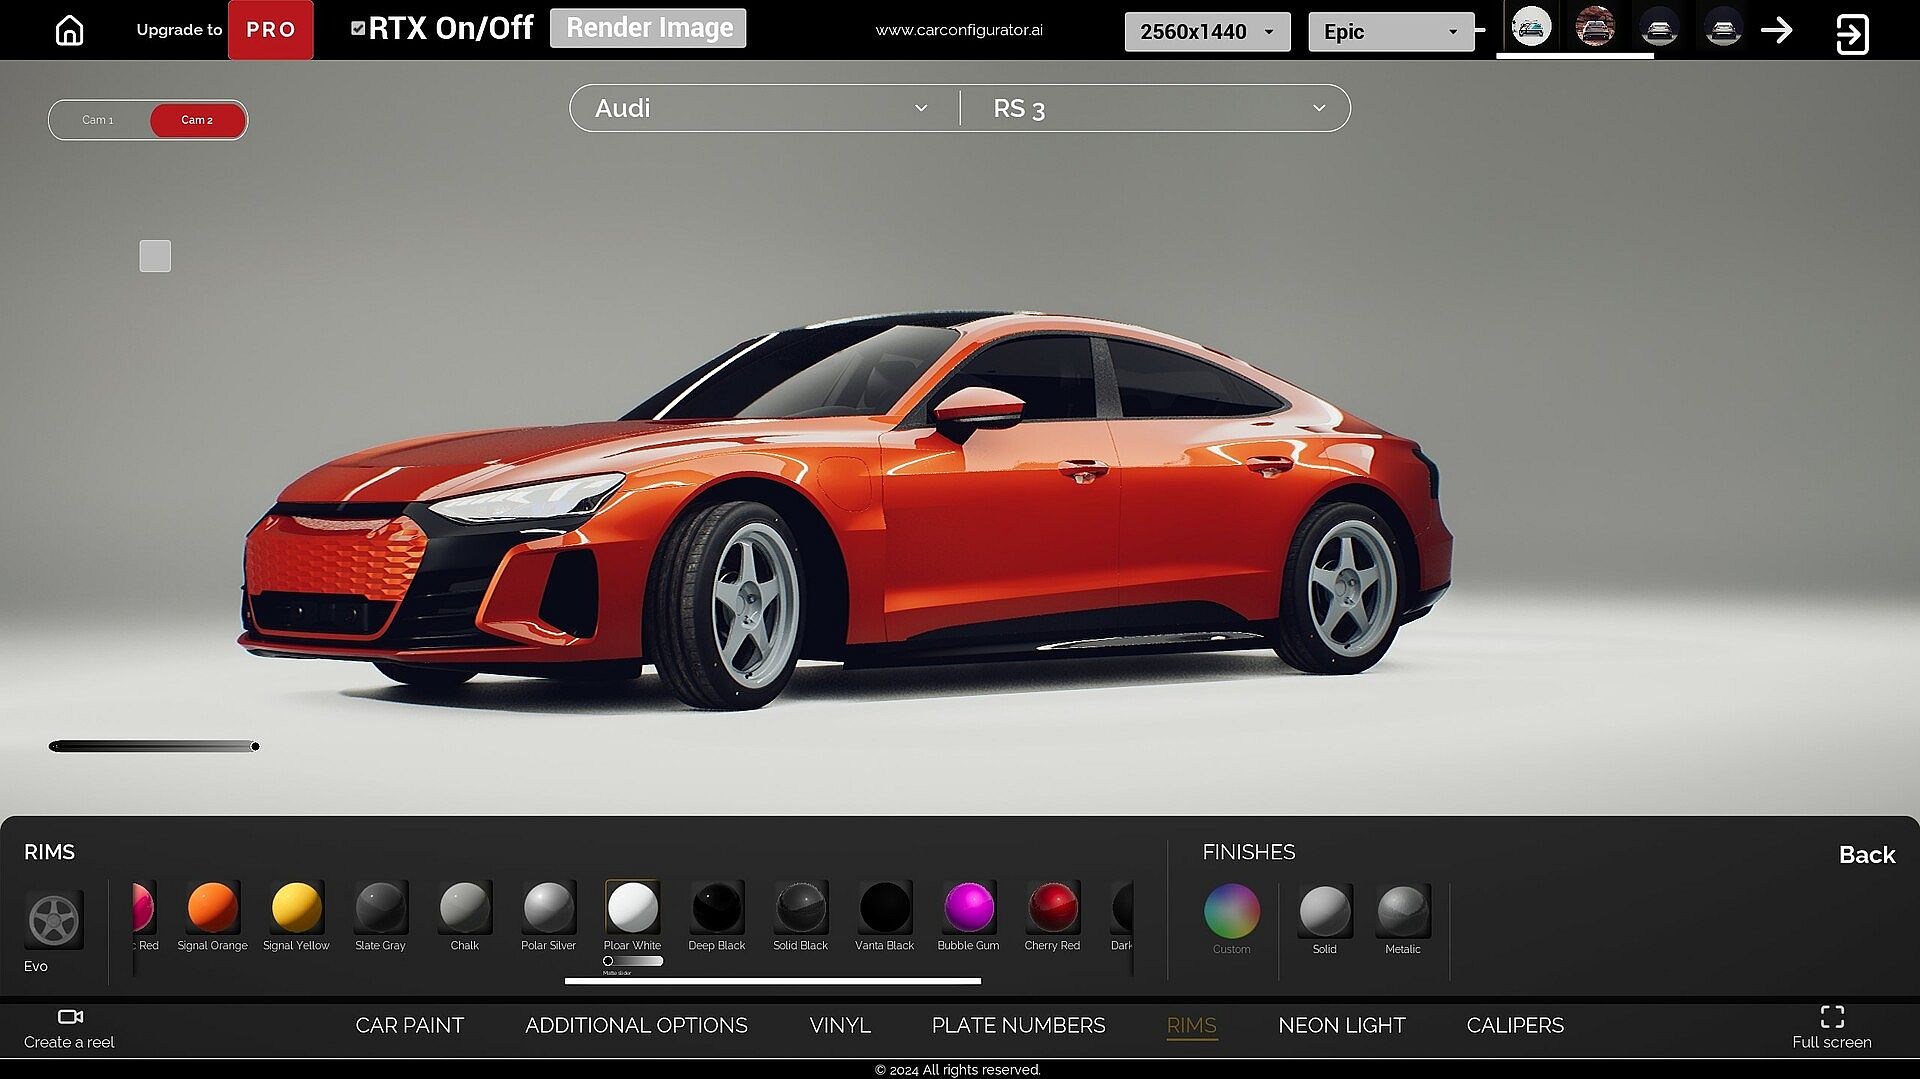
Task: Open Create a reel camera icon
Action: coord(70,1016)
